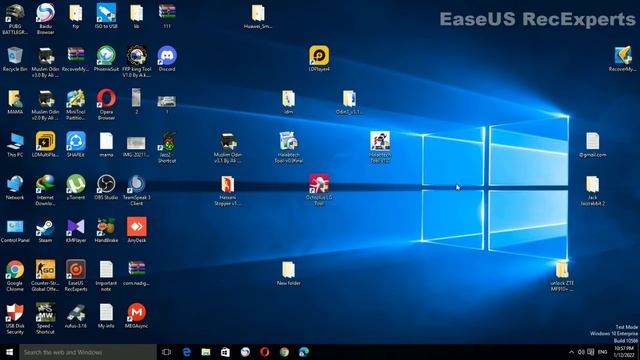Select the Discord desktop icon

[167, 58]
